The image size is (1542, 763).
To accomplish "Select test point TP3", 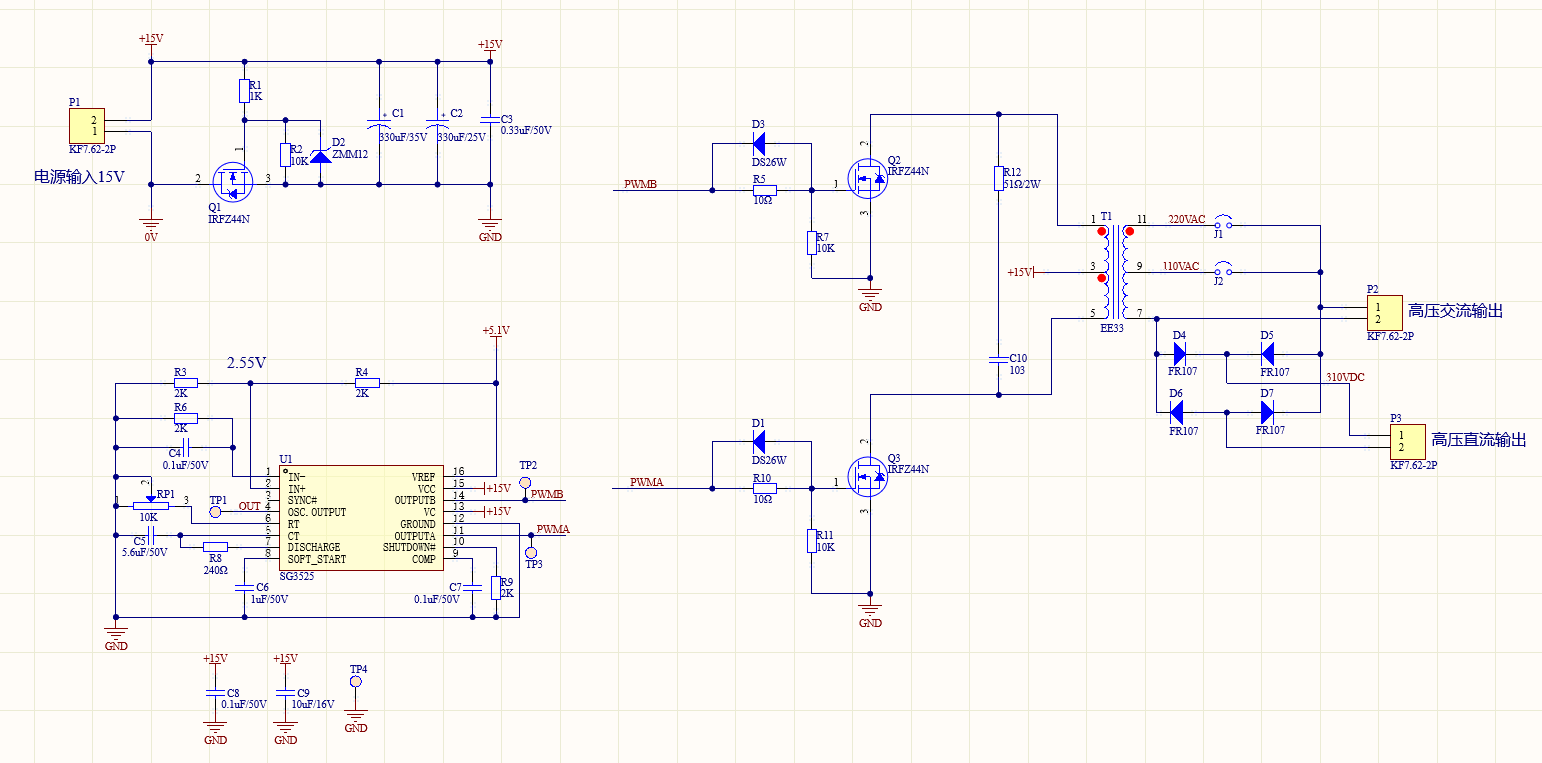I will point(531,553).
